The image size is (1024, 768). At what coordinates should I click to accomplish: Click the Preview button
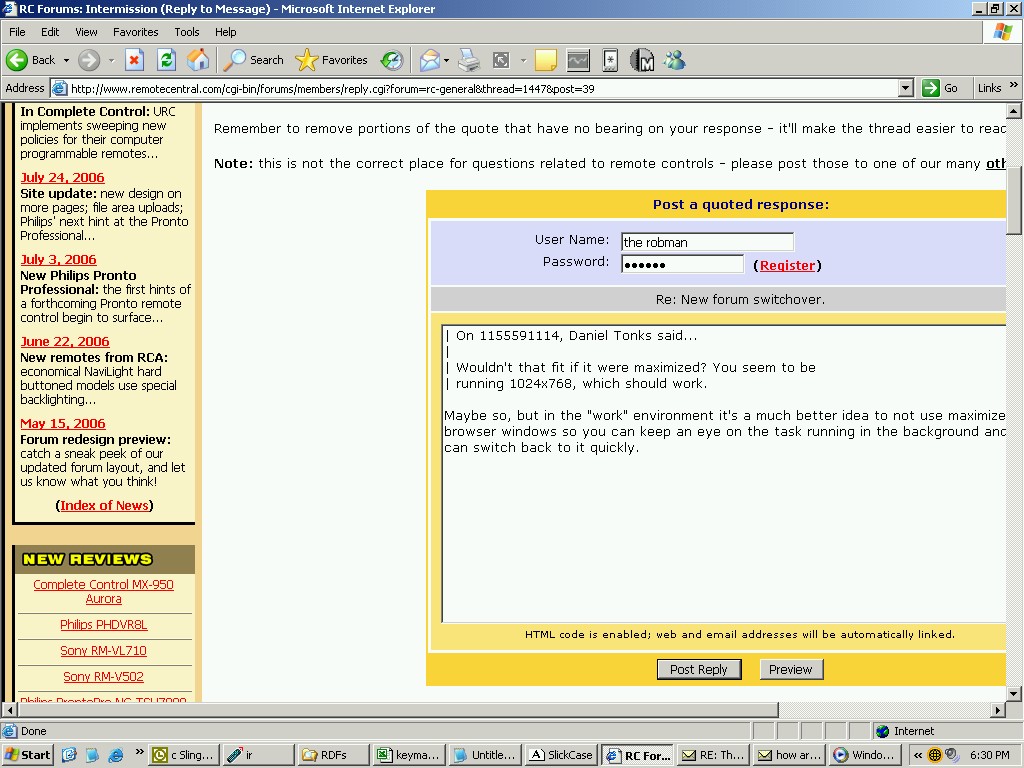tap(790, 669)
